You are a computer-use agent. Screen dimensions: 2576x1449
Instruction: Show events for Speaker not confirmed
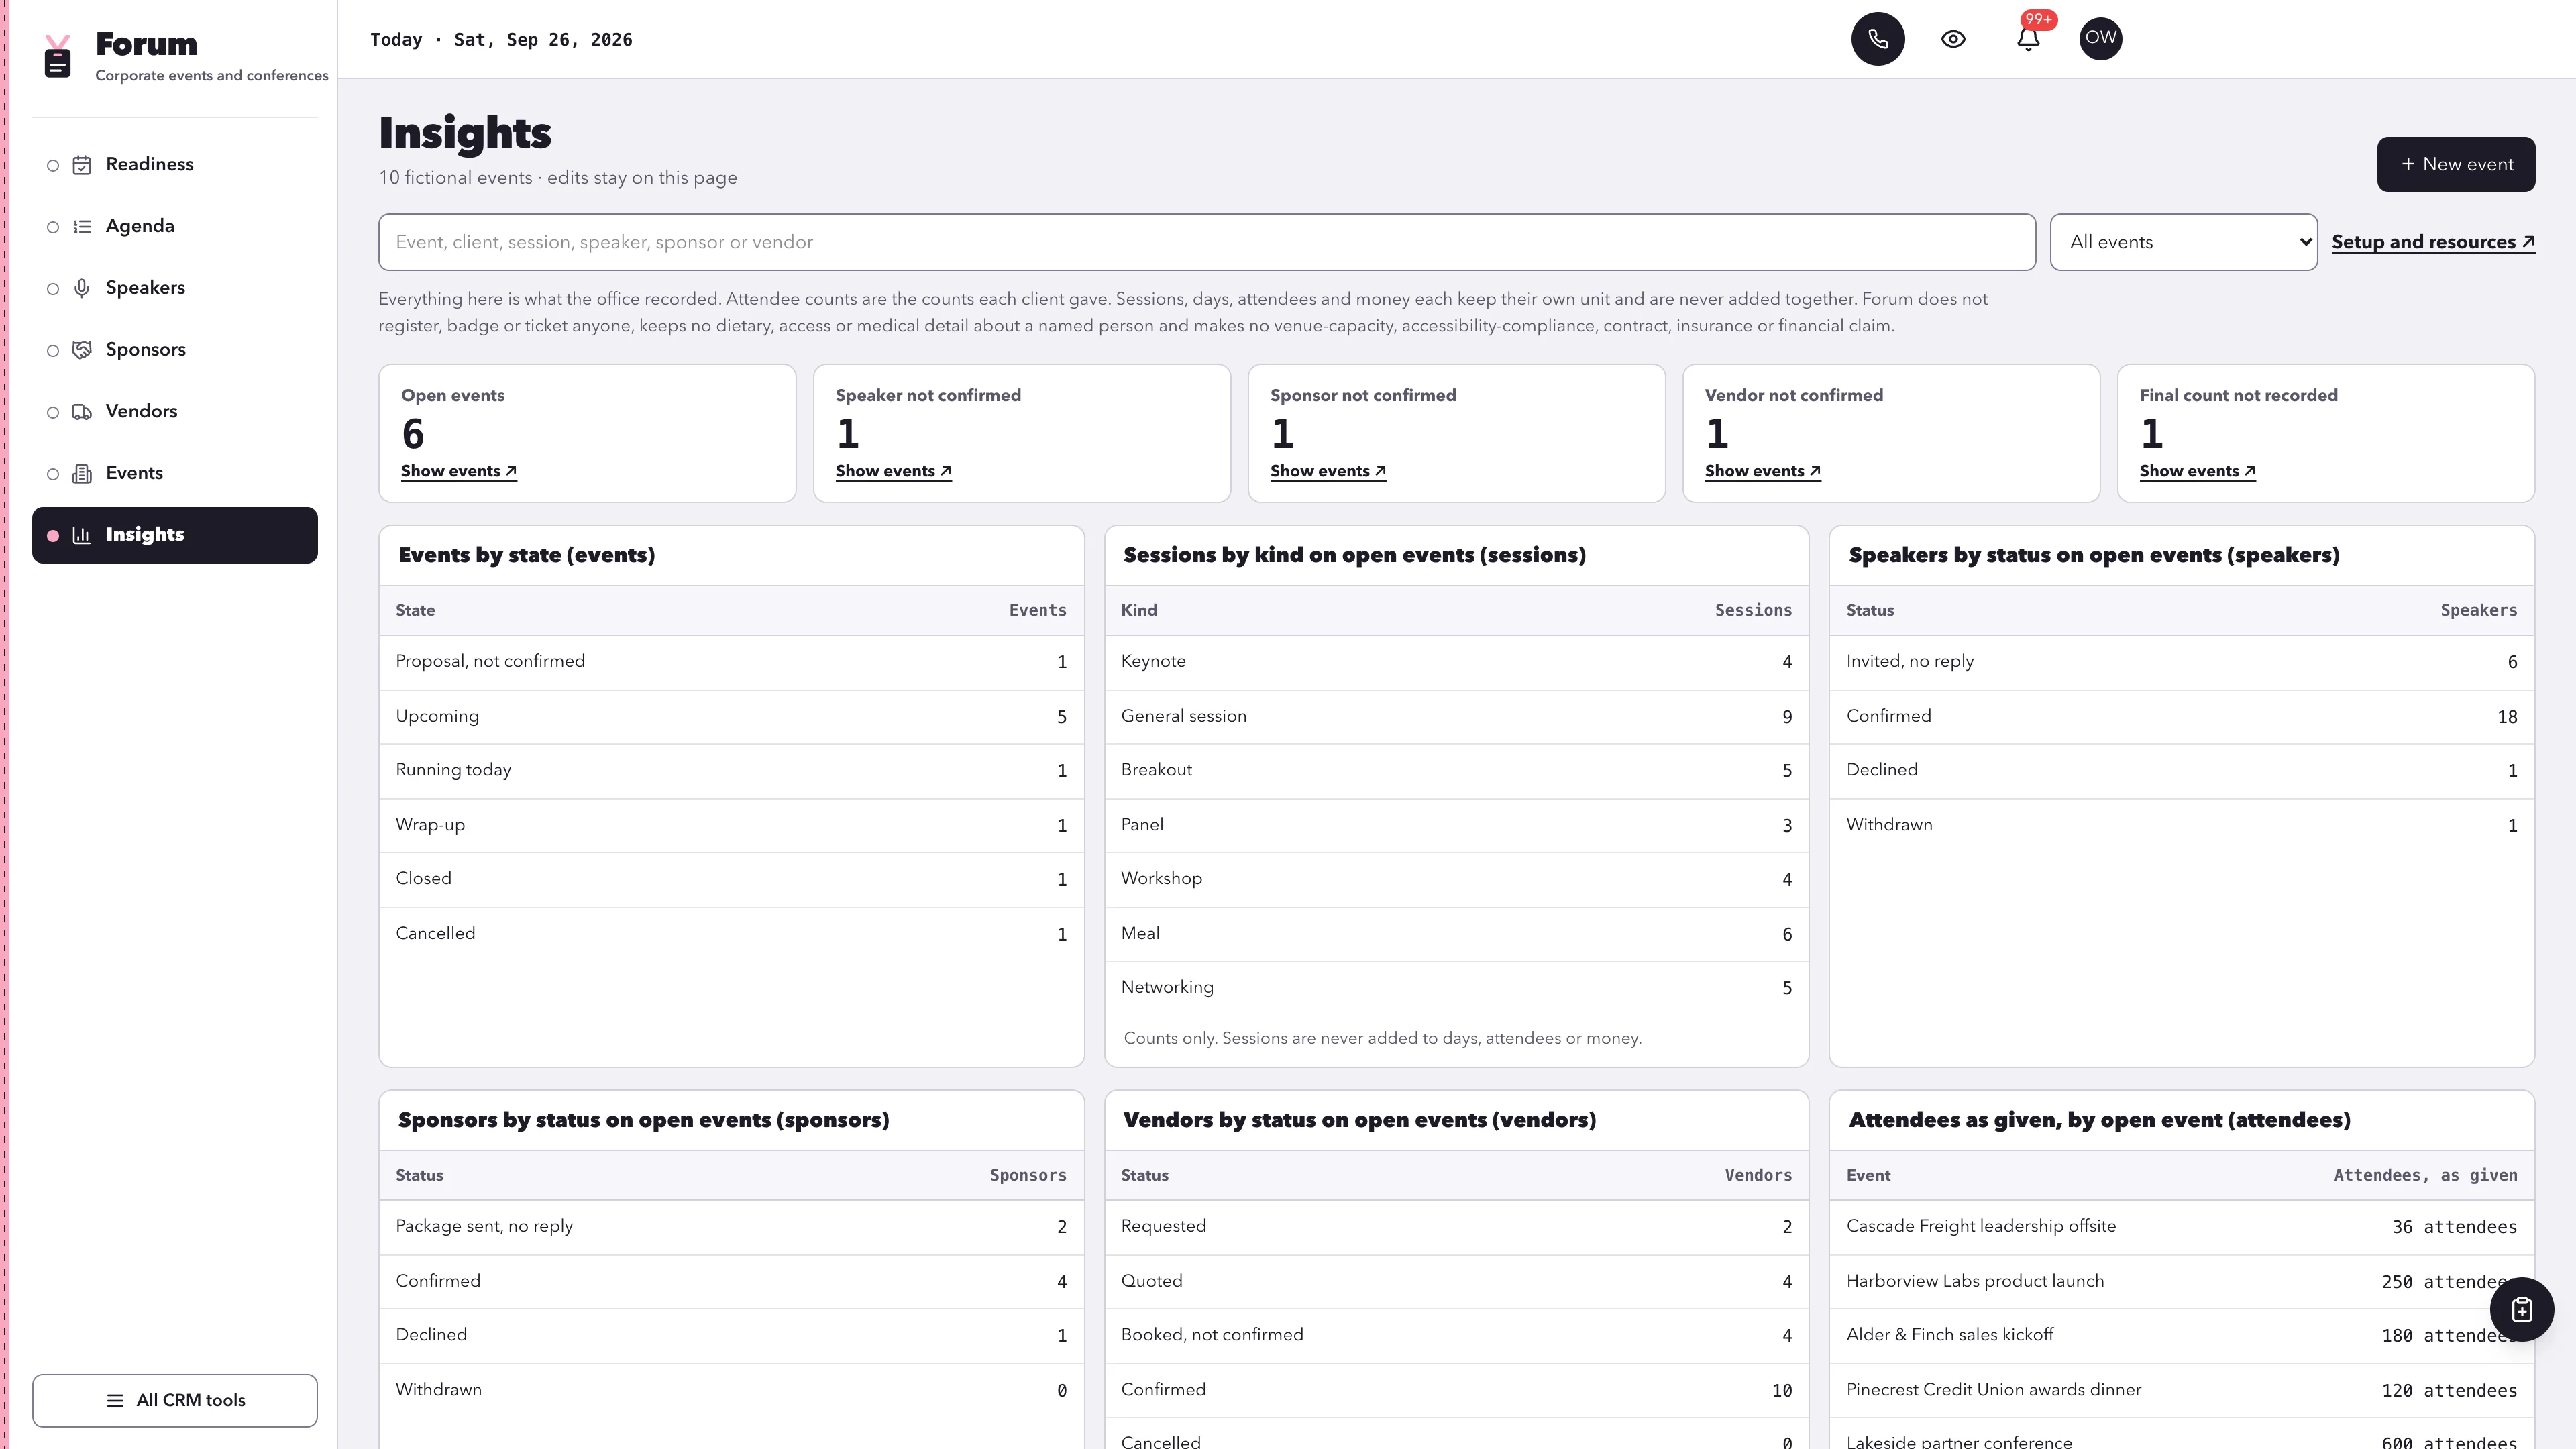893,471
